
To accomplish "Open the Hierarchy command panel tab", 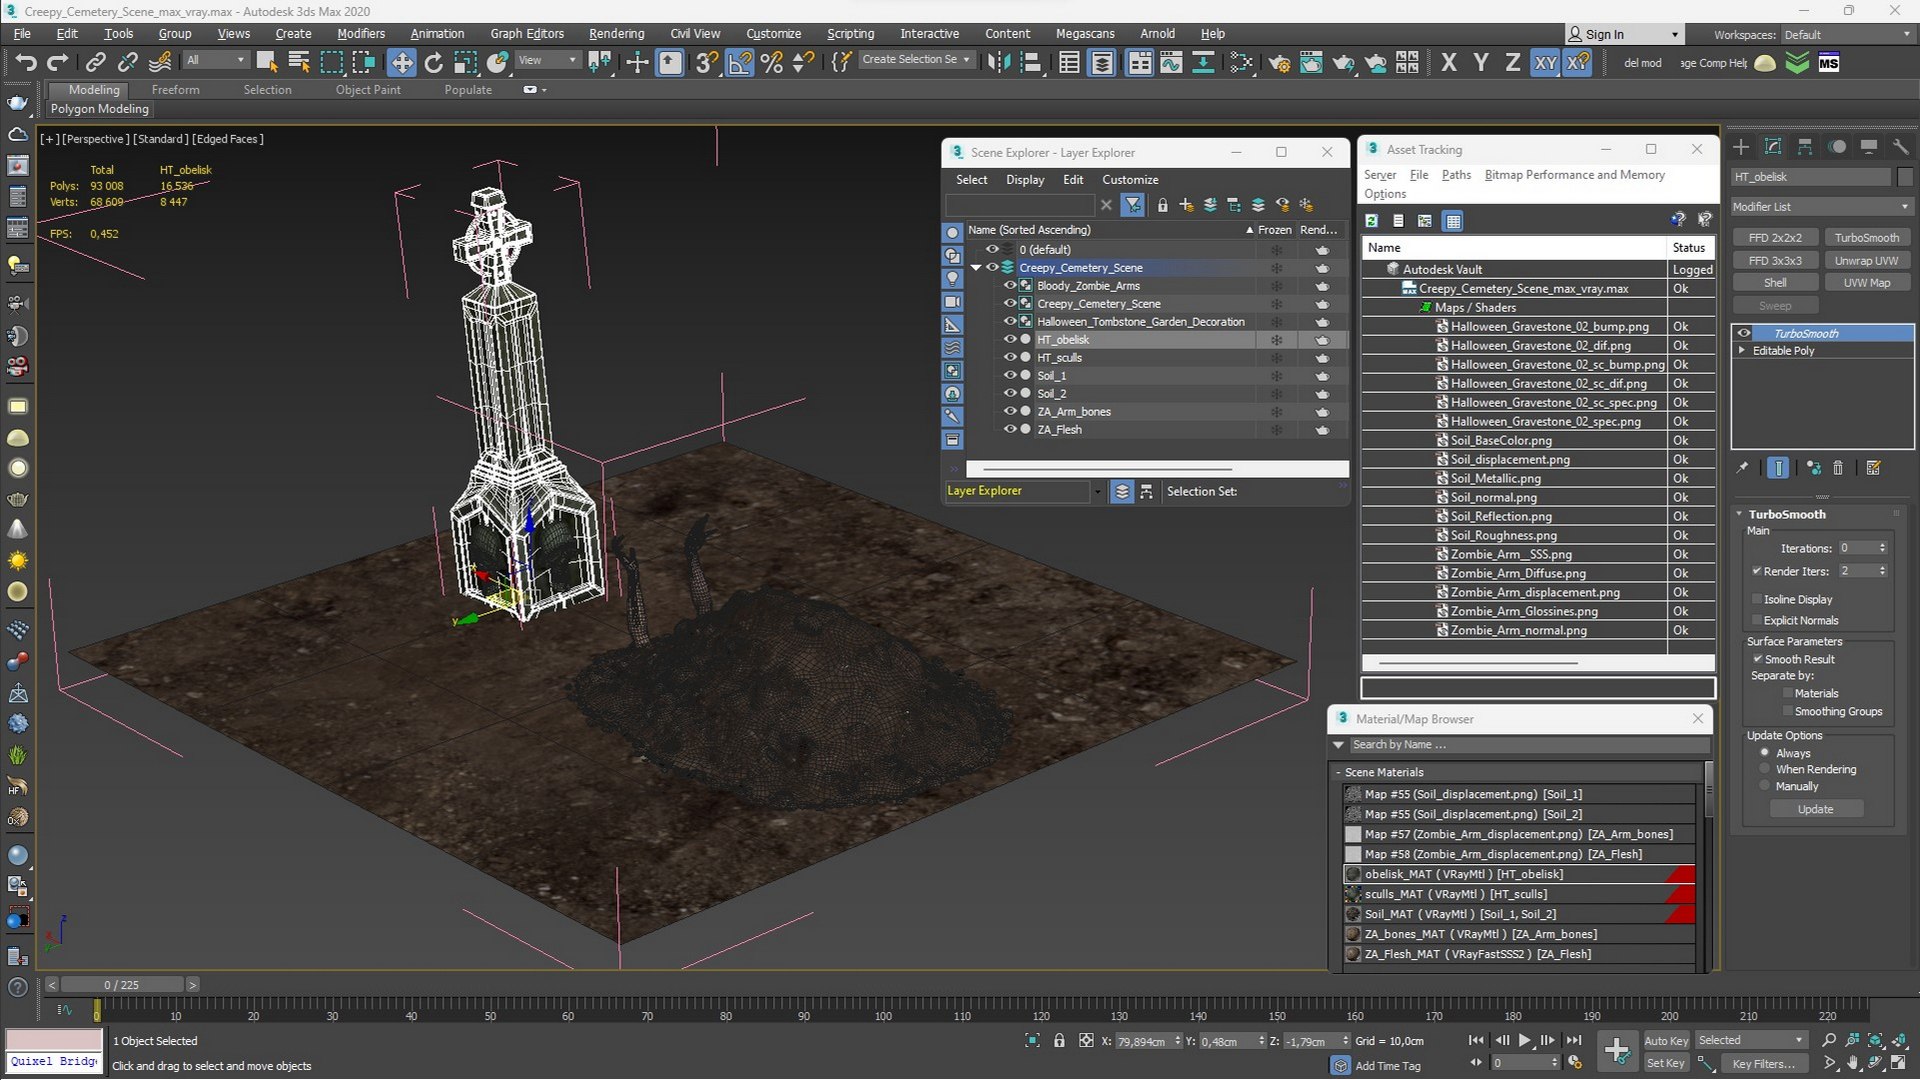I will (x=1805, y=147).
